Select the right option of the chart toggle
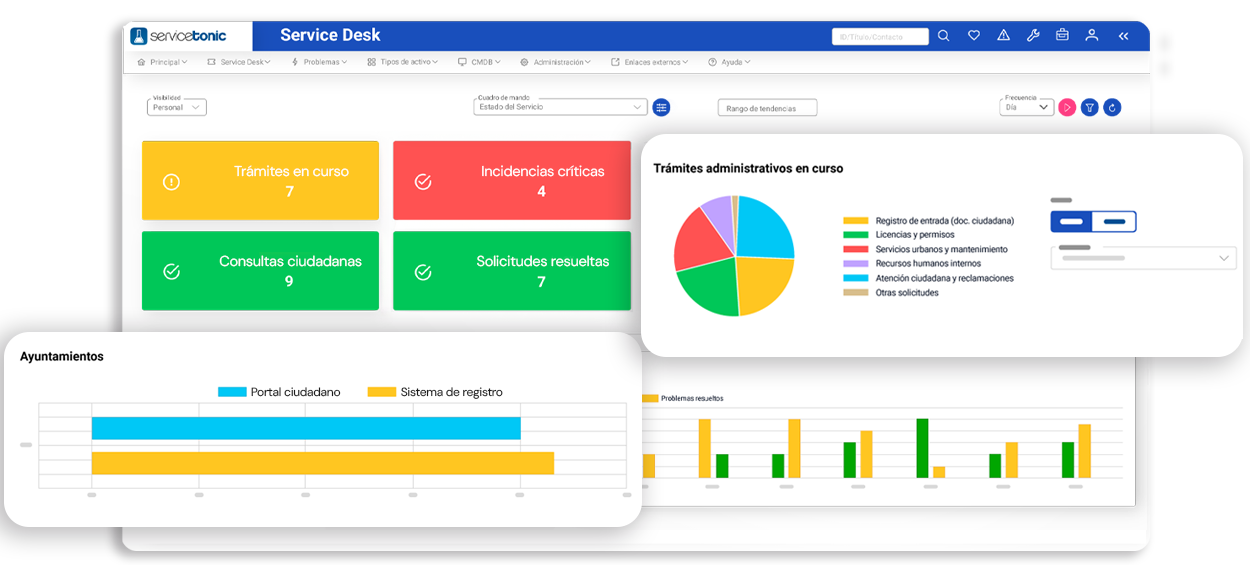 [1114, 222]
